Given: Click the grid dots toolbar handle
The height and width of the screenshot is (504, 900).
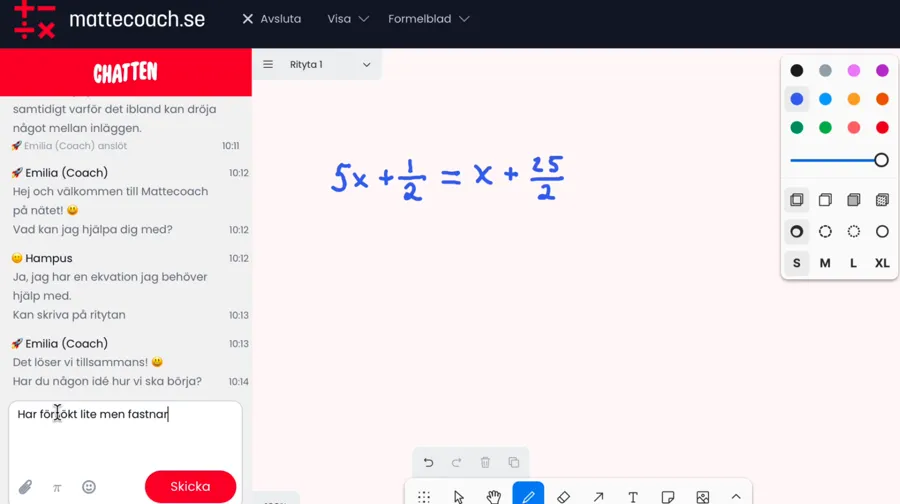Looking at the screenshot, I should point(424,497).
